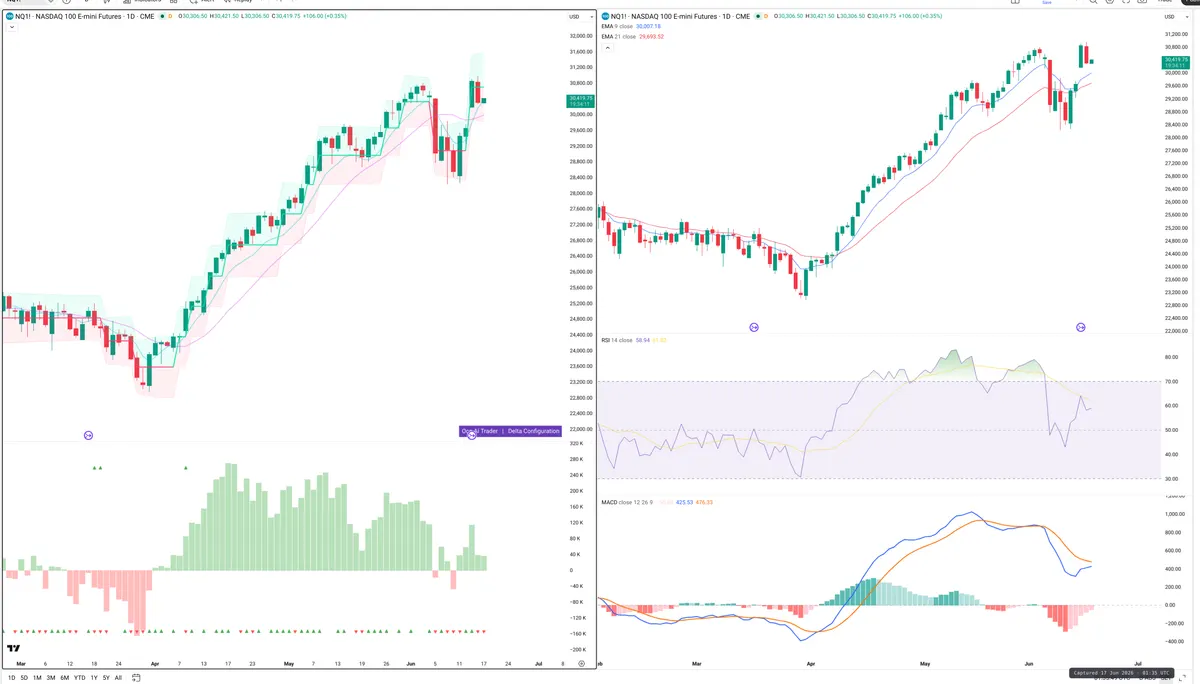The width and height of the screenshot is (1200, 684).
Task: Select the 5D time range button
Action: pyautogui.click(x=24, y=677)
